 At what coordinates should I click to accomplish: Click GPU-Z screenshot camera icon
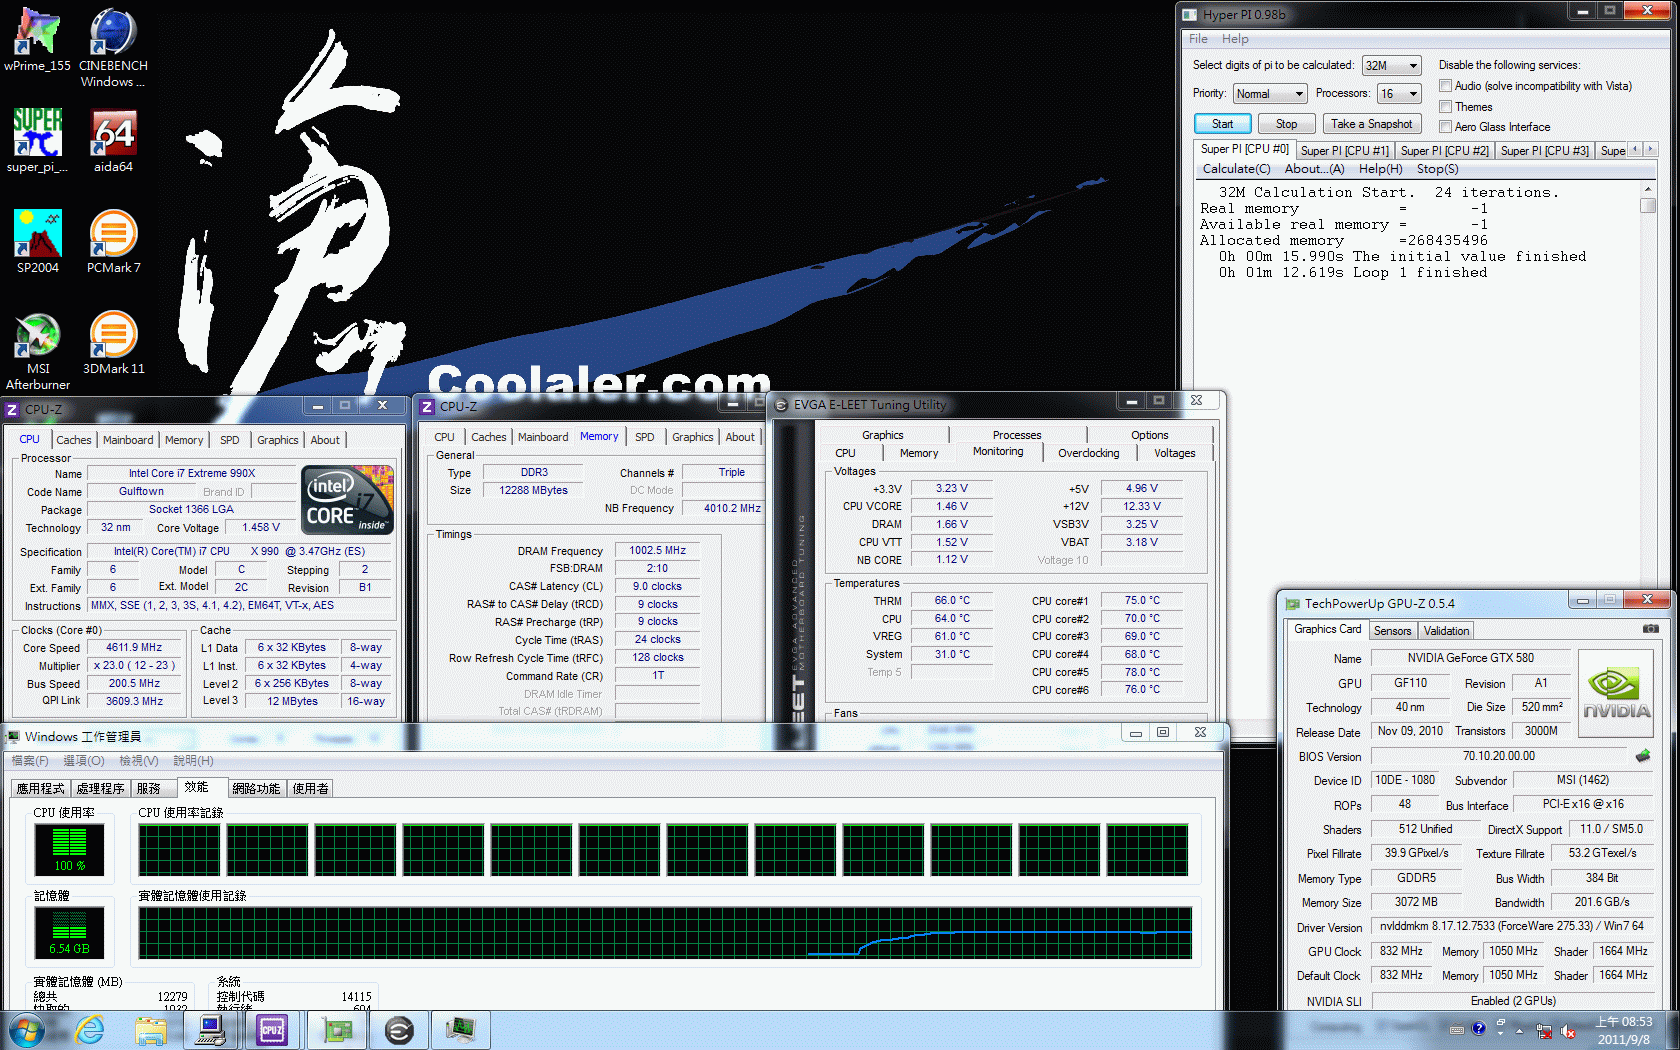click(1650, 629)
